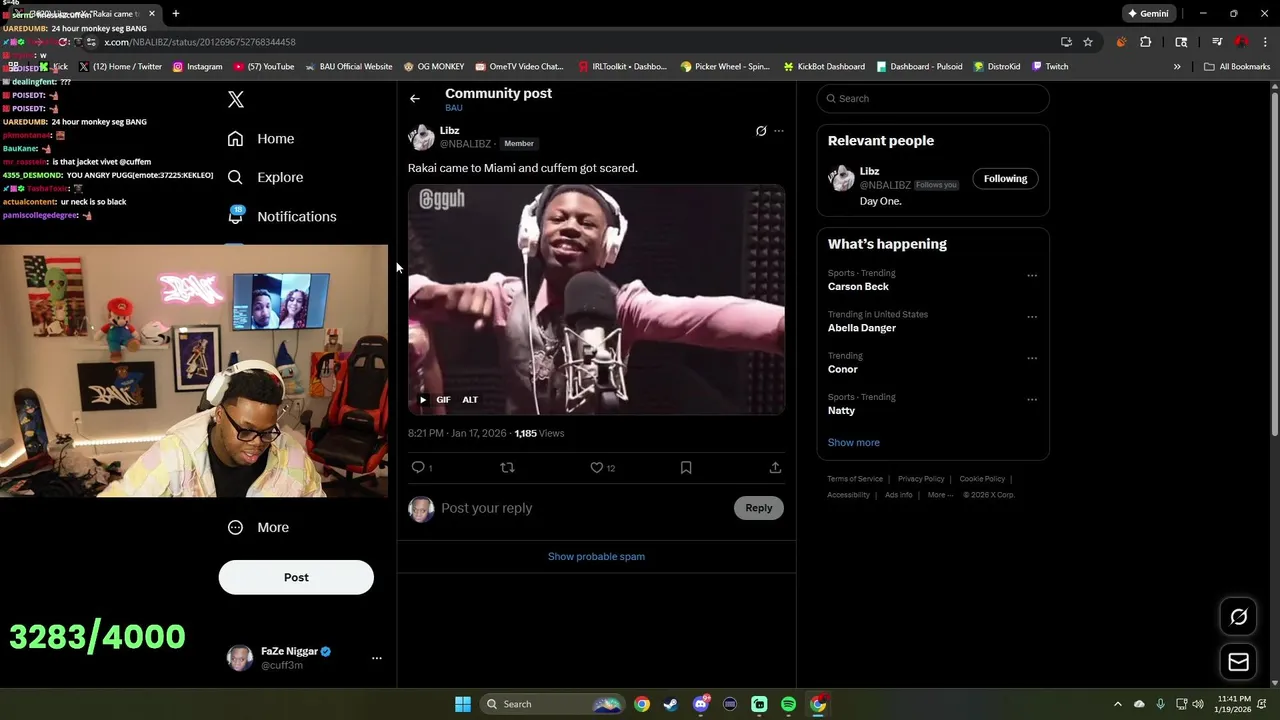Toggle the Following button for Libz
This screenshot has height=720, width=1280.
coord(1005,178)
